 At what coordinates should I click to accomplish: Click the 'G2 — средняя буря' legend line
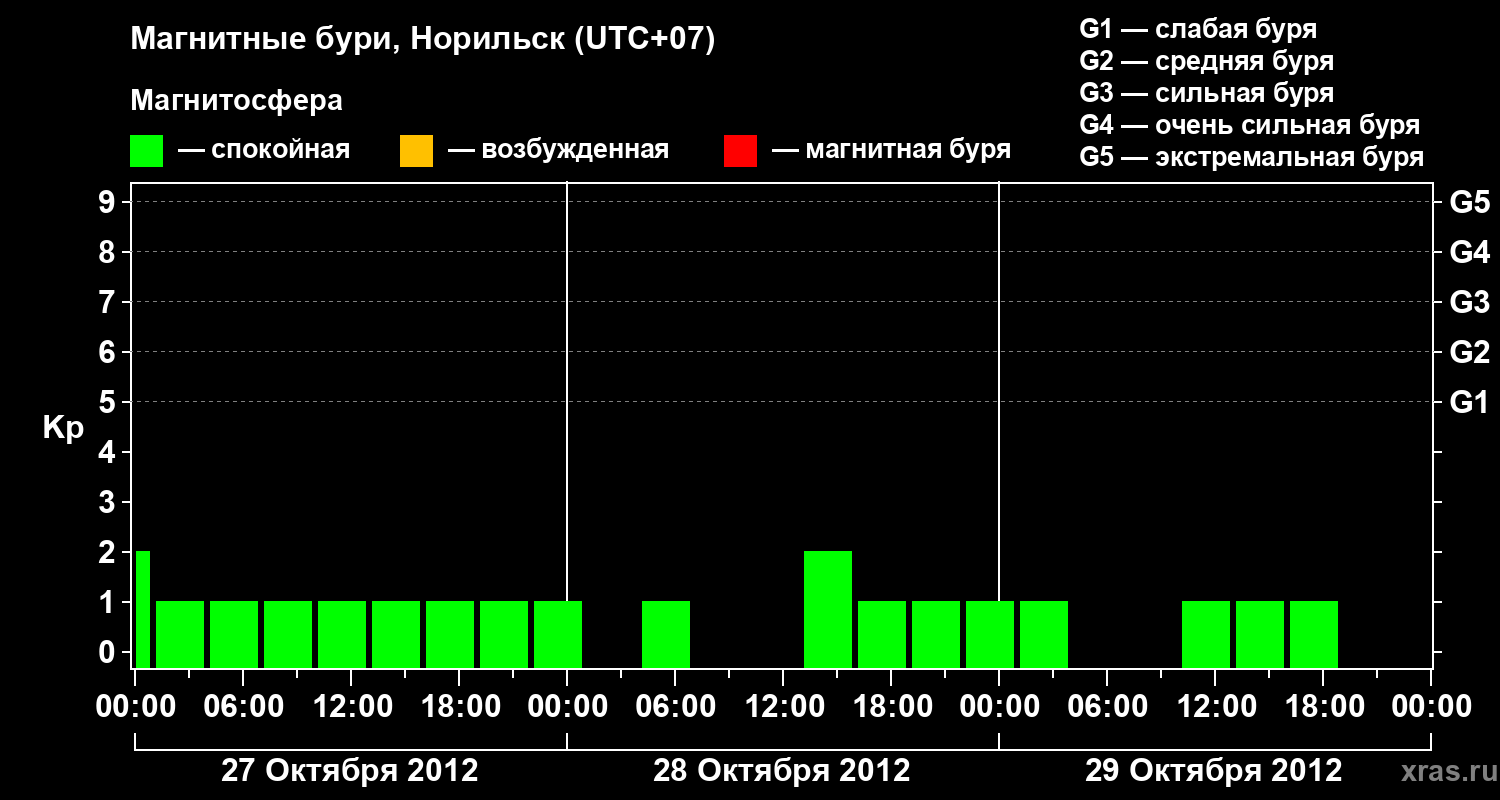point(1207,62)
